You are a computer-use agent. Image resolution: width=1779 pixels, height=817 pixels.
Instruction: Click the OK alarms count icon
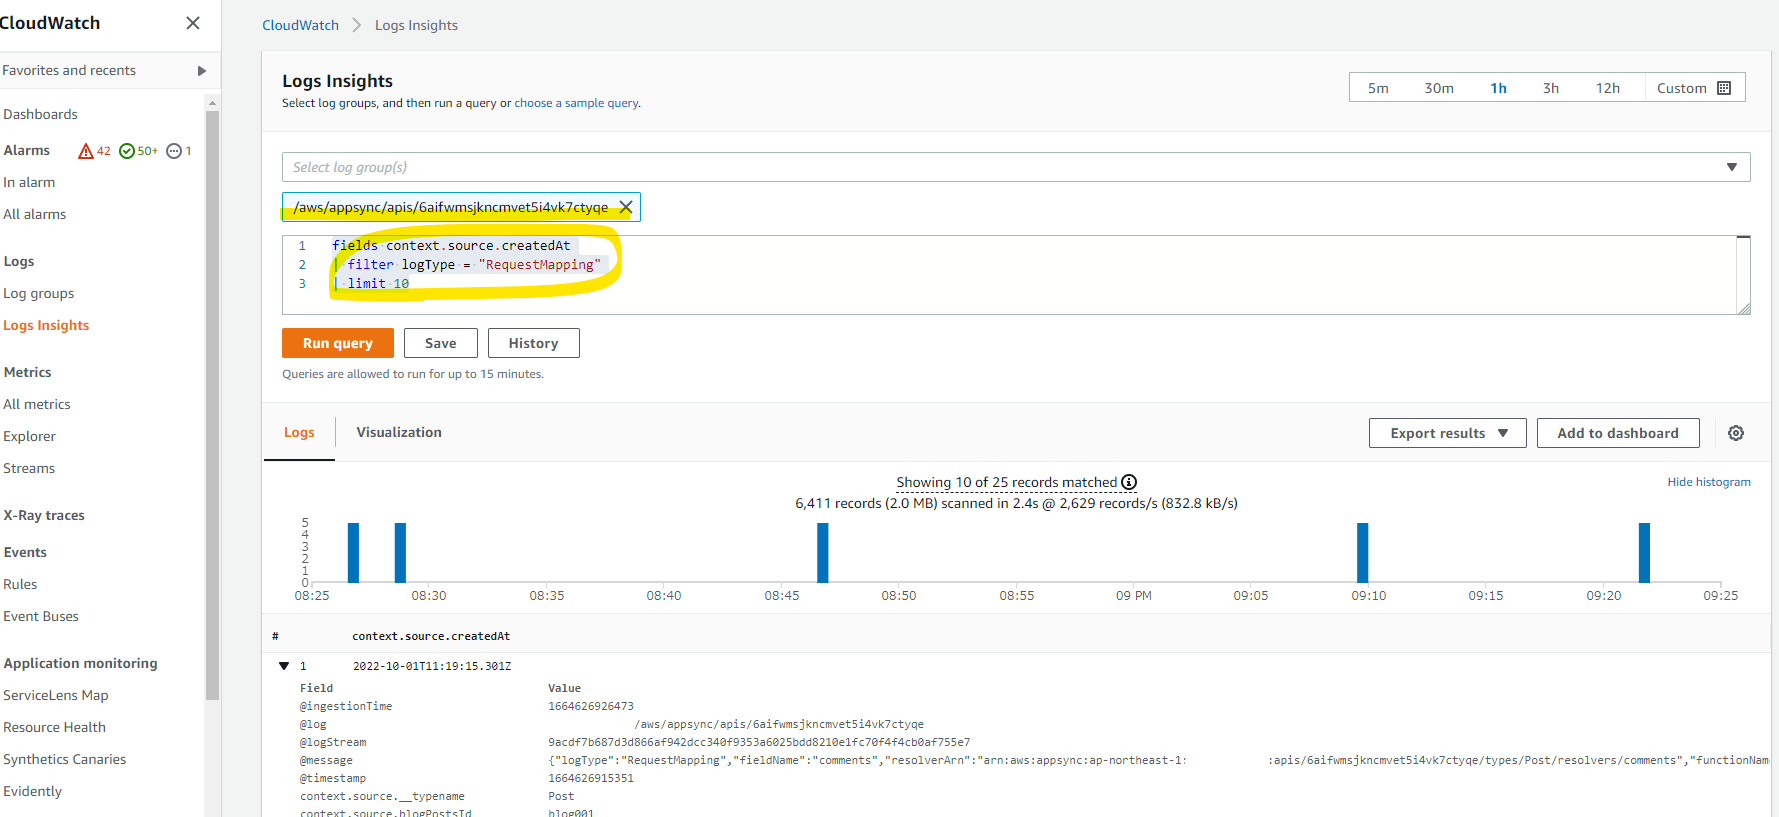tap(127, 151)
